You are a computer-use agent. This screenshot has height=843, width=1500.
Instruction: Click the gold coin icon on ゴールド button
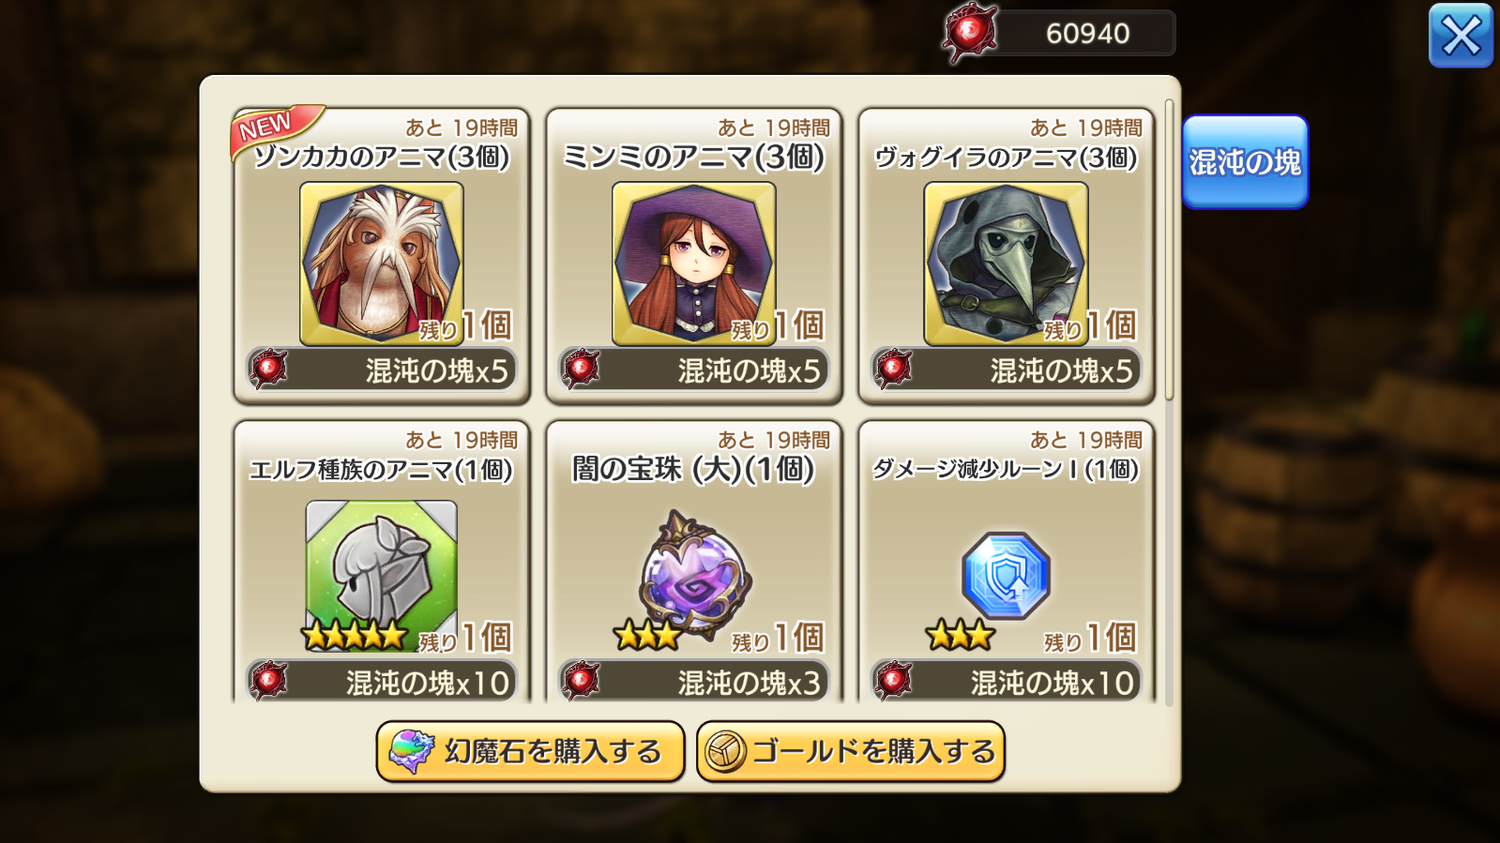click(726, 752)
